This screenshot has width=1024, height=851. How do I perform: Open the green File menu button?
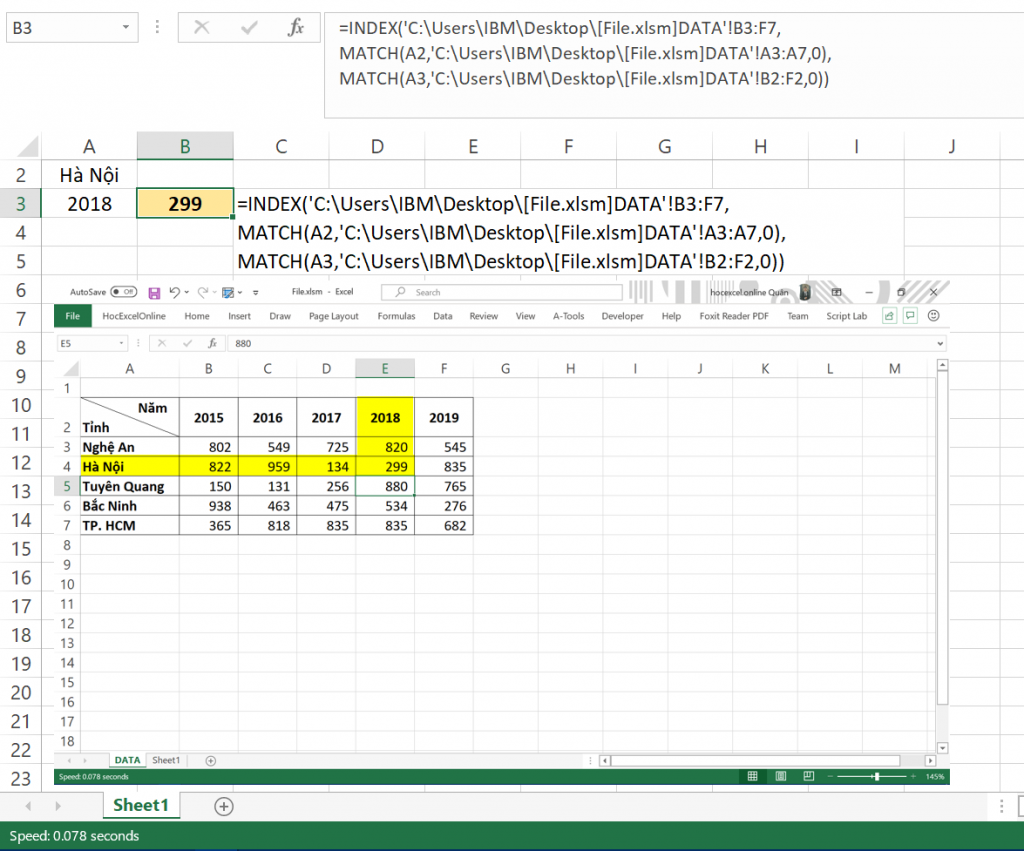(72, 316)
